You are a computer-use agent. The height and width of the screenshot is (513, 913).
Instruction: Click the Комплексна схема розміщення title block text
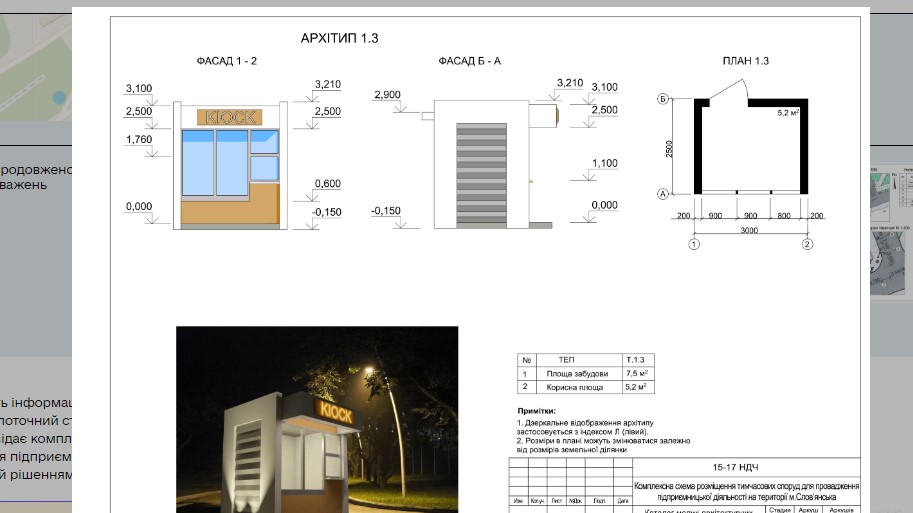point(746,491)
